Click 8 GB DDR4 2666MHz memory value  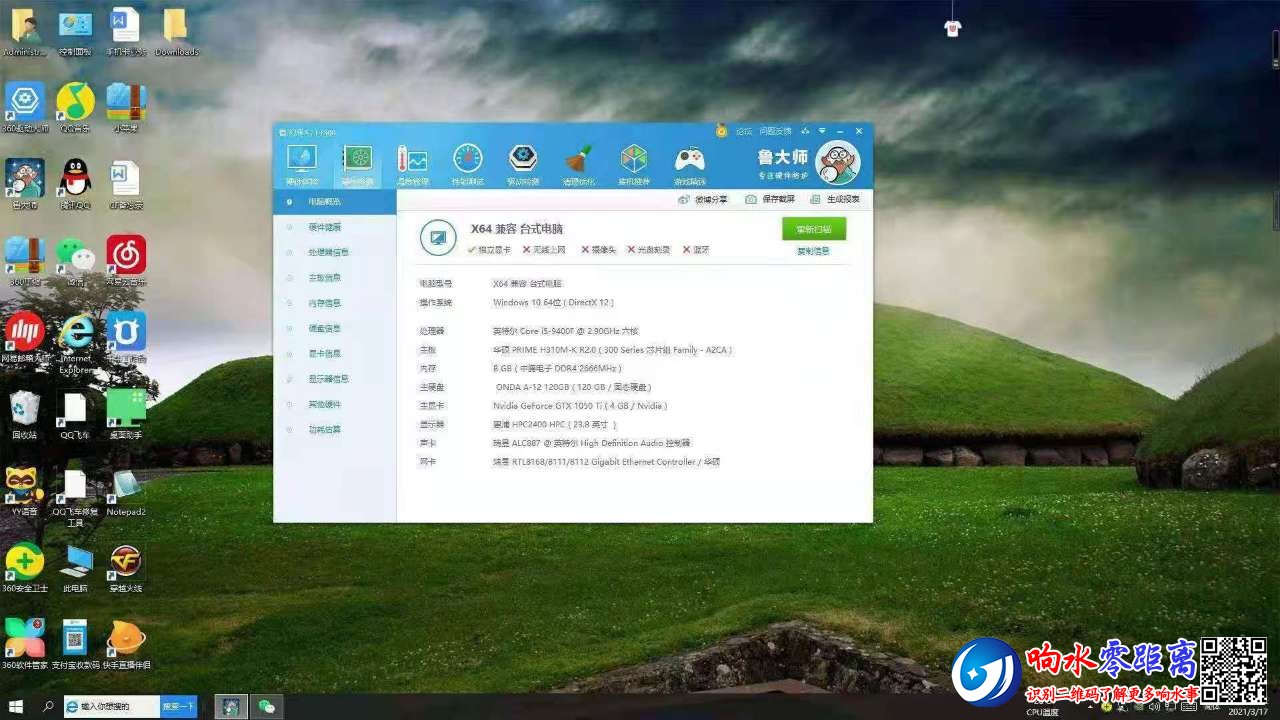557,368
